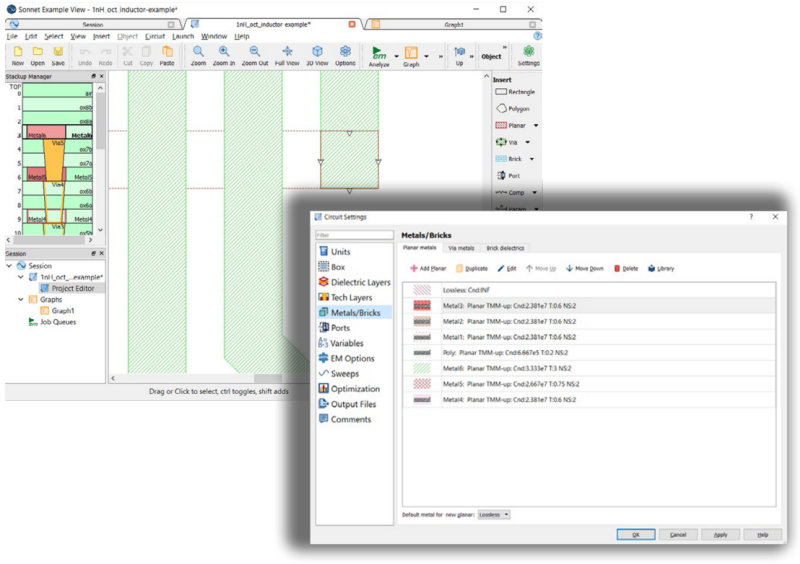800x564 pixels.
Task: Click the Duplicate metal button
Action: click(x=472, y=268)
